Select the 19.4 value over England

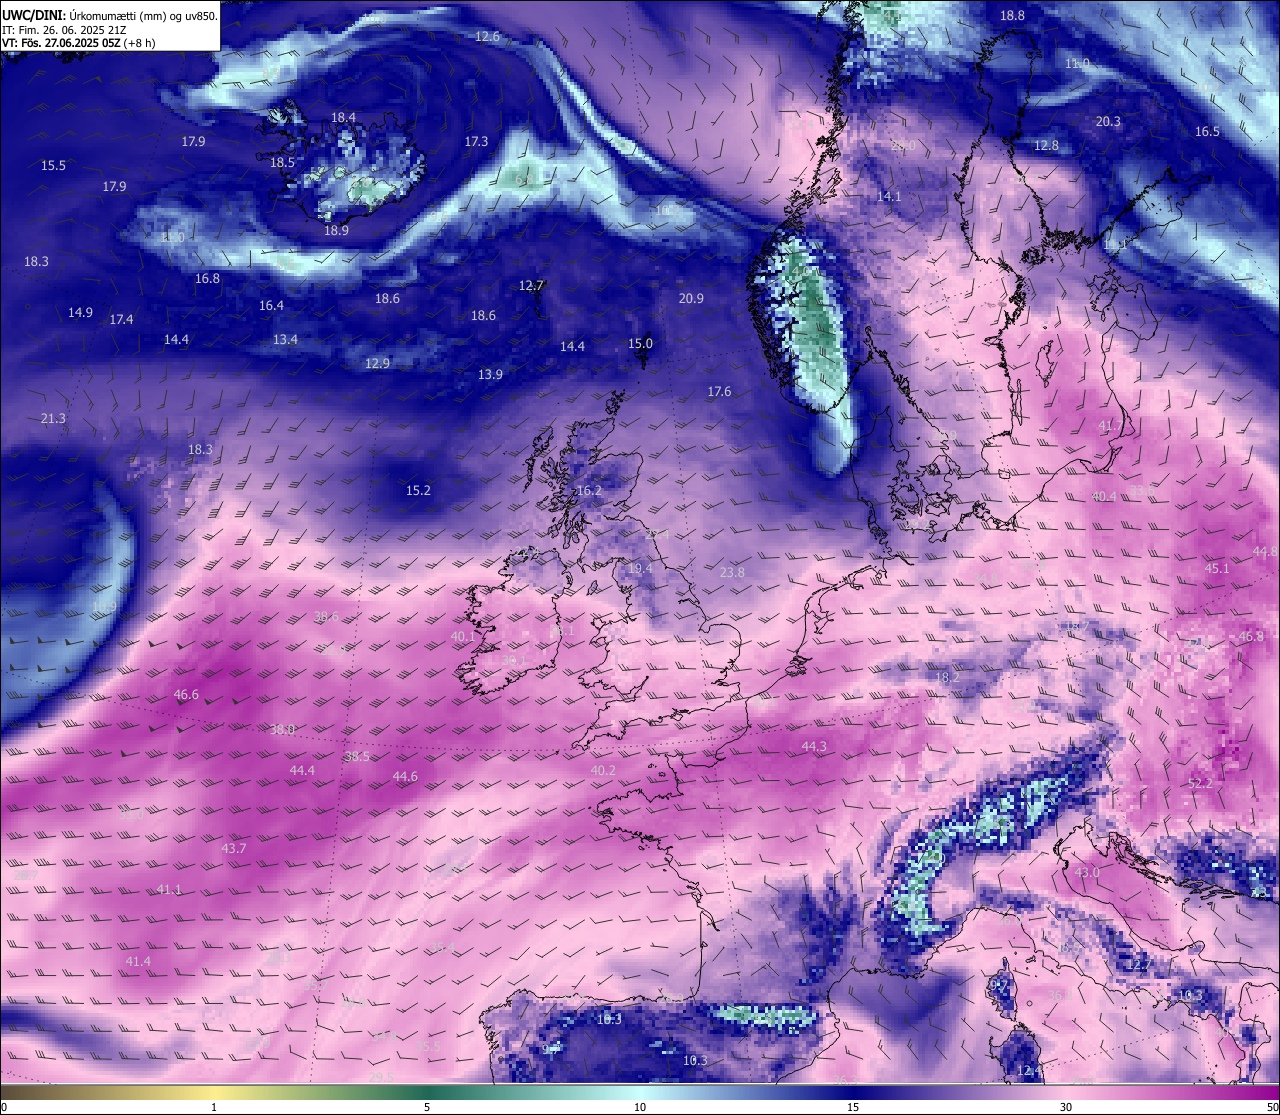tap(640, 569)
